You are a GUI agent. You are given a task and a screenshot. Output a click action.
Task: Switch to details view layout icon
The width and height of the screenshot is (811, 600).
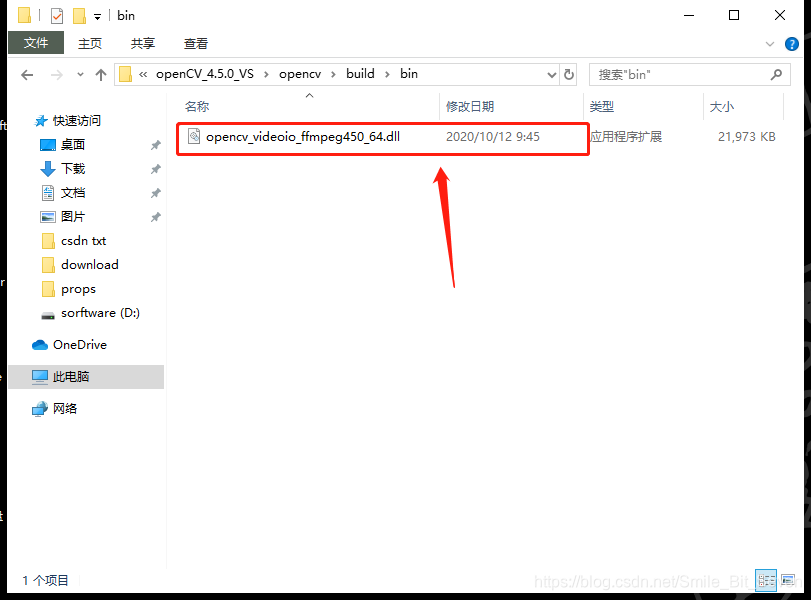coord(766,580)
